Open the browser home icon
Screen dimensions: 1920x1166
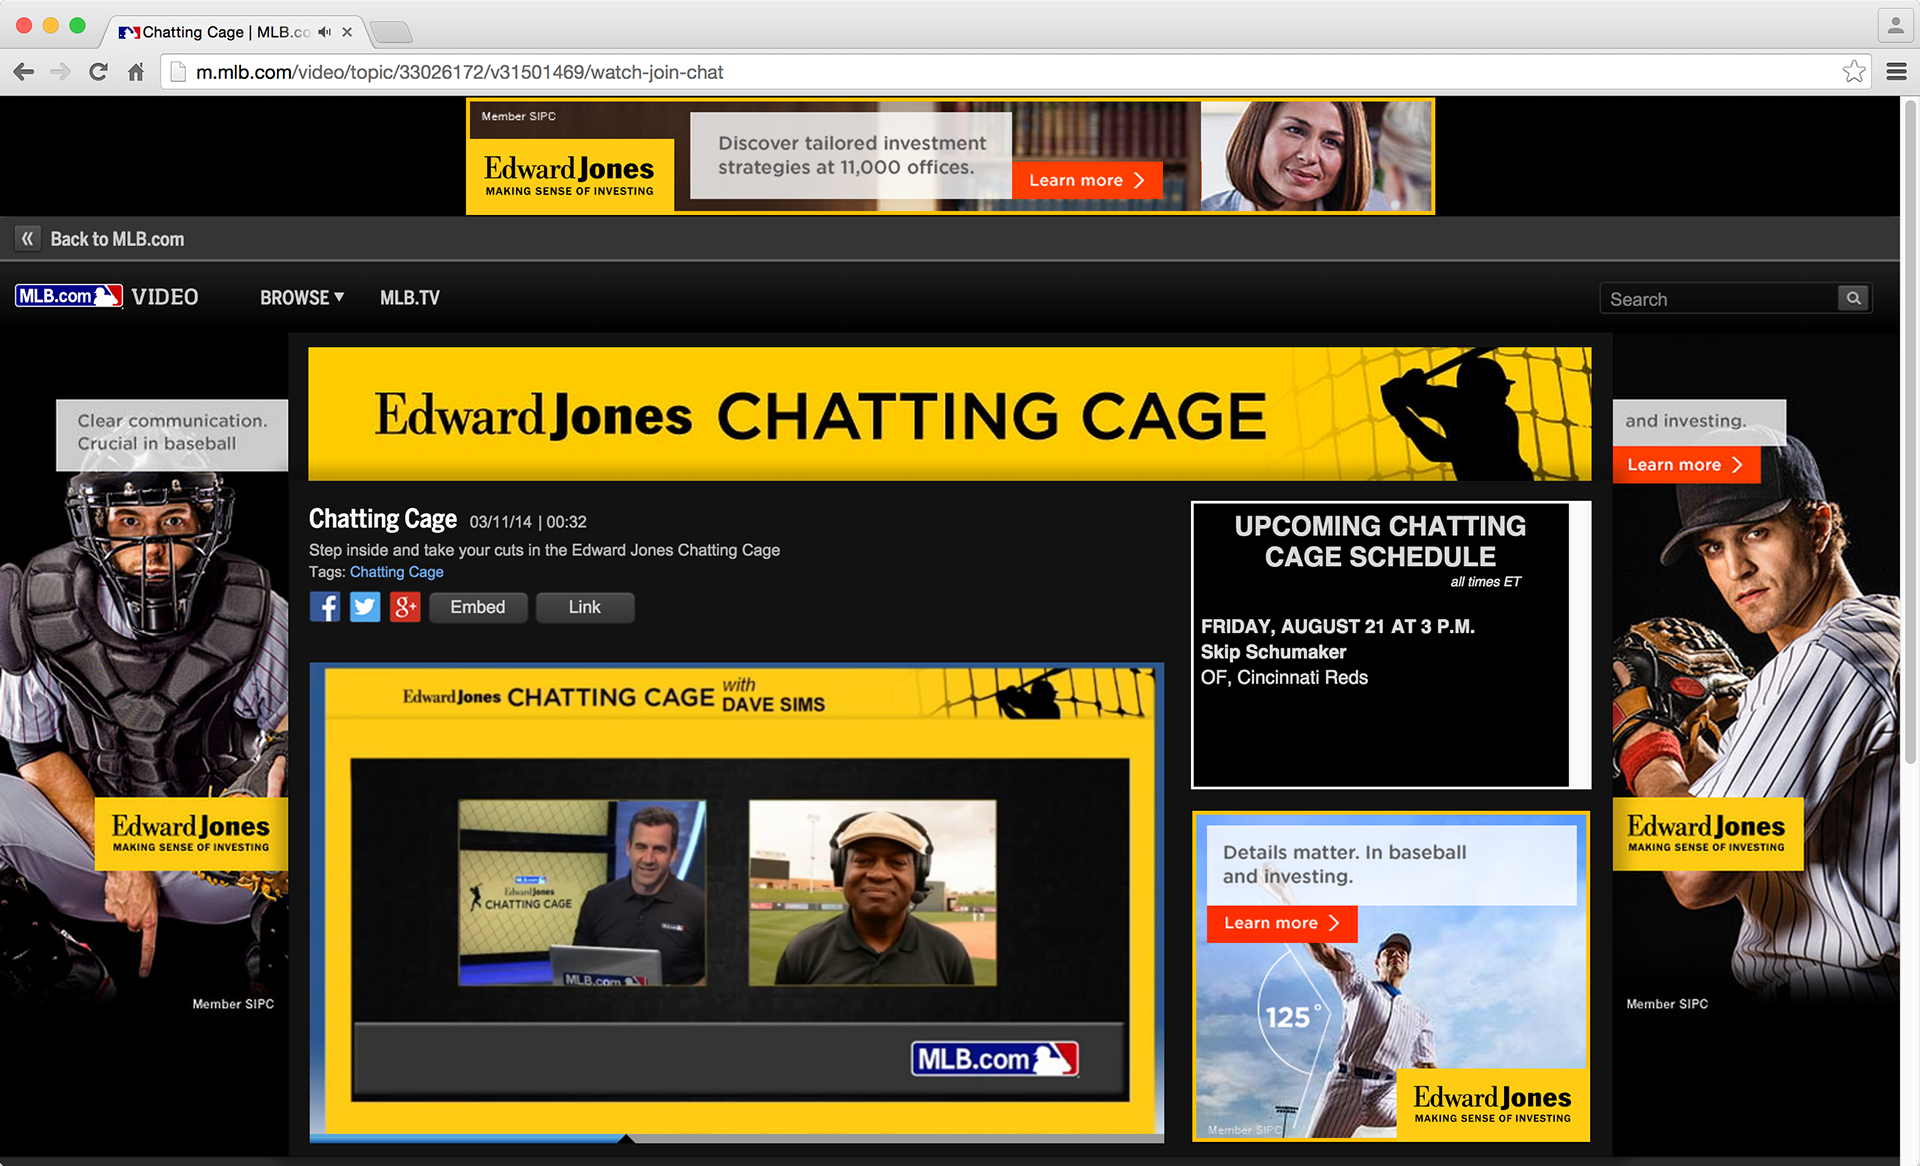pyautogui.click(x=136, y=72)
